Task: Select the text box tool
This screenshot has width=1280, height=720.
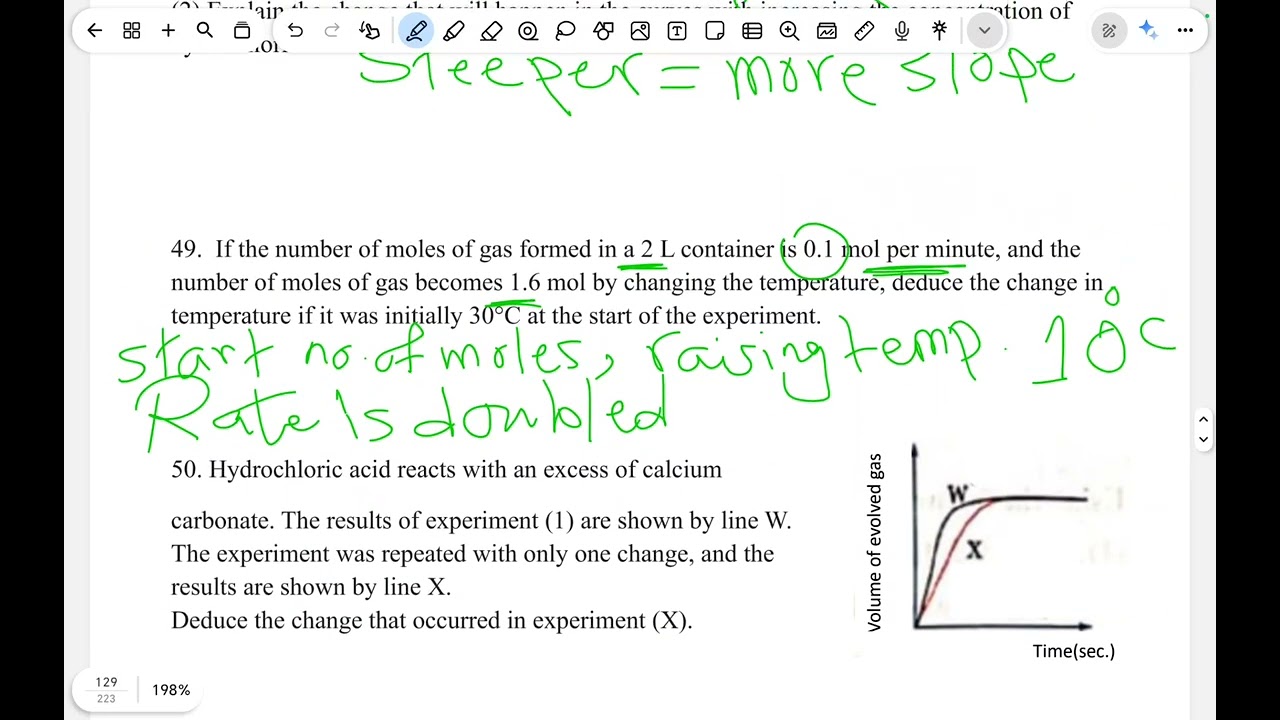Action: (x=677, y=31)
